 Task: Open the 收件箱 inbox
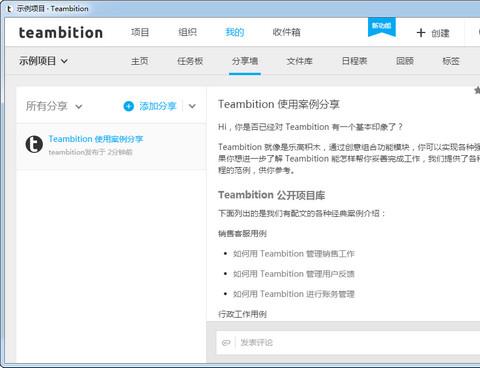[286, 32]
